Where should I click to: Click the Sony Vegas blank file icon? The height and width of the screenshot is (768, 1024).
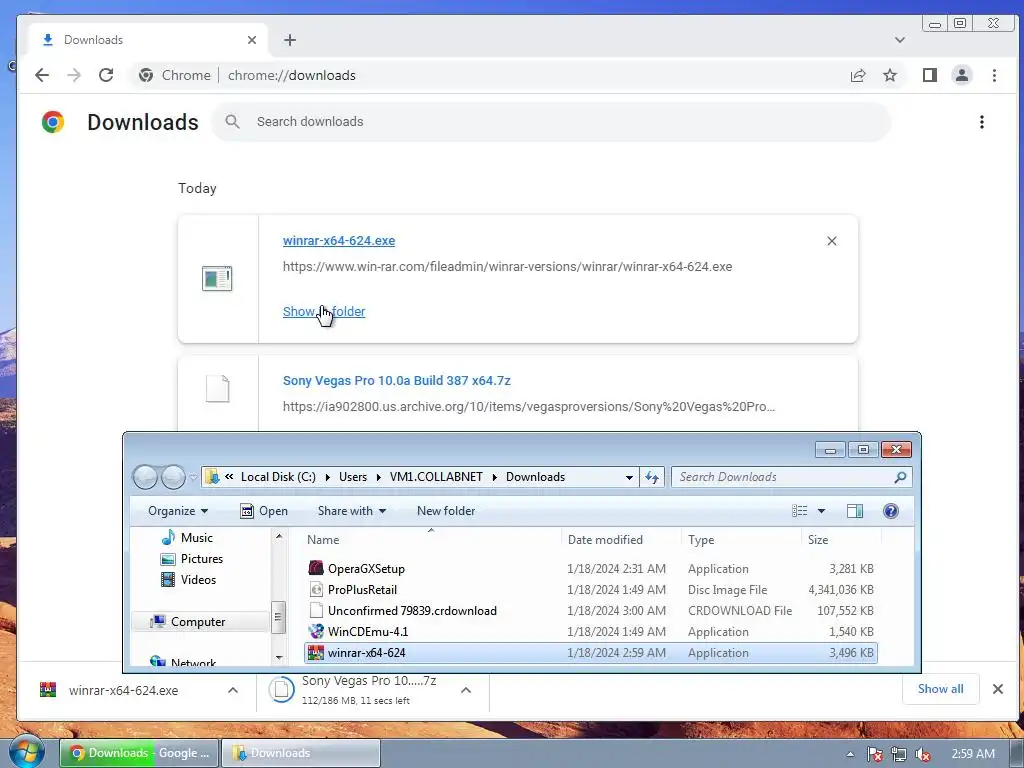(217, 389)
